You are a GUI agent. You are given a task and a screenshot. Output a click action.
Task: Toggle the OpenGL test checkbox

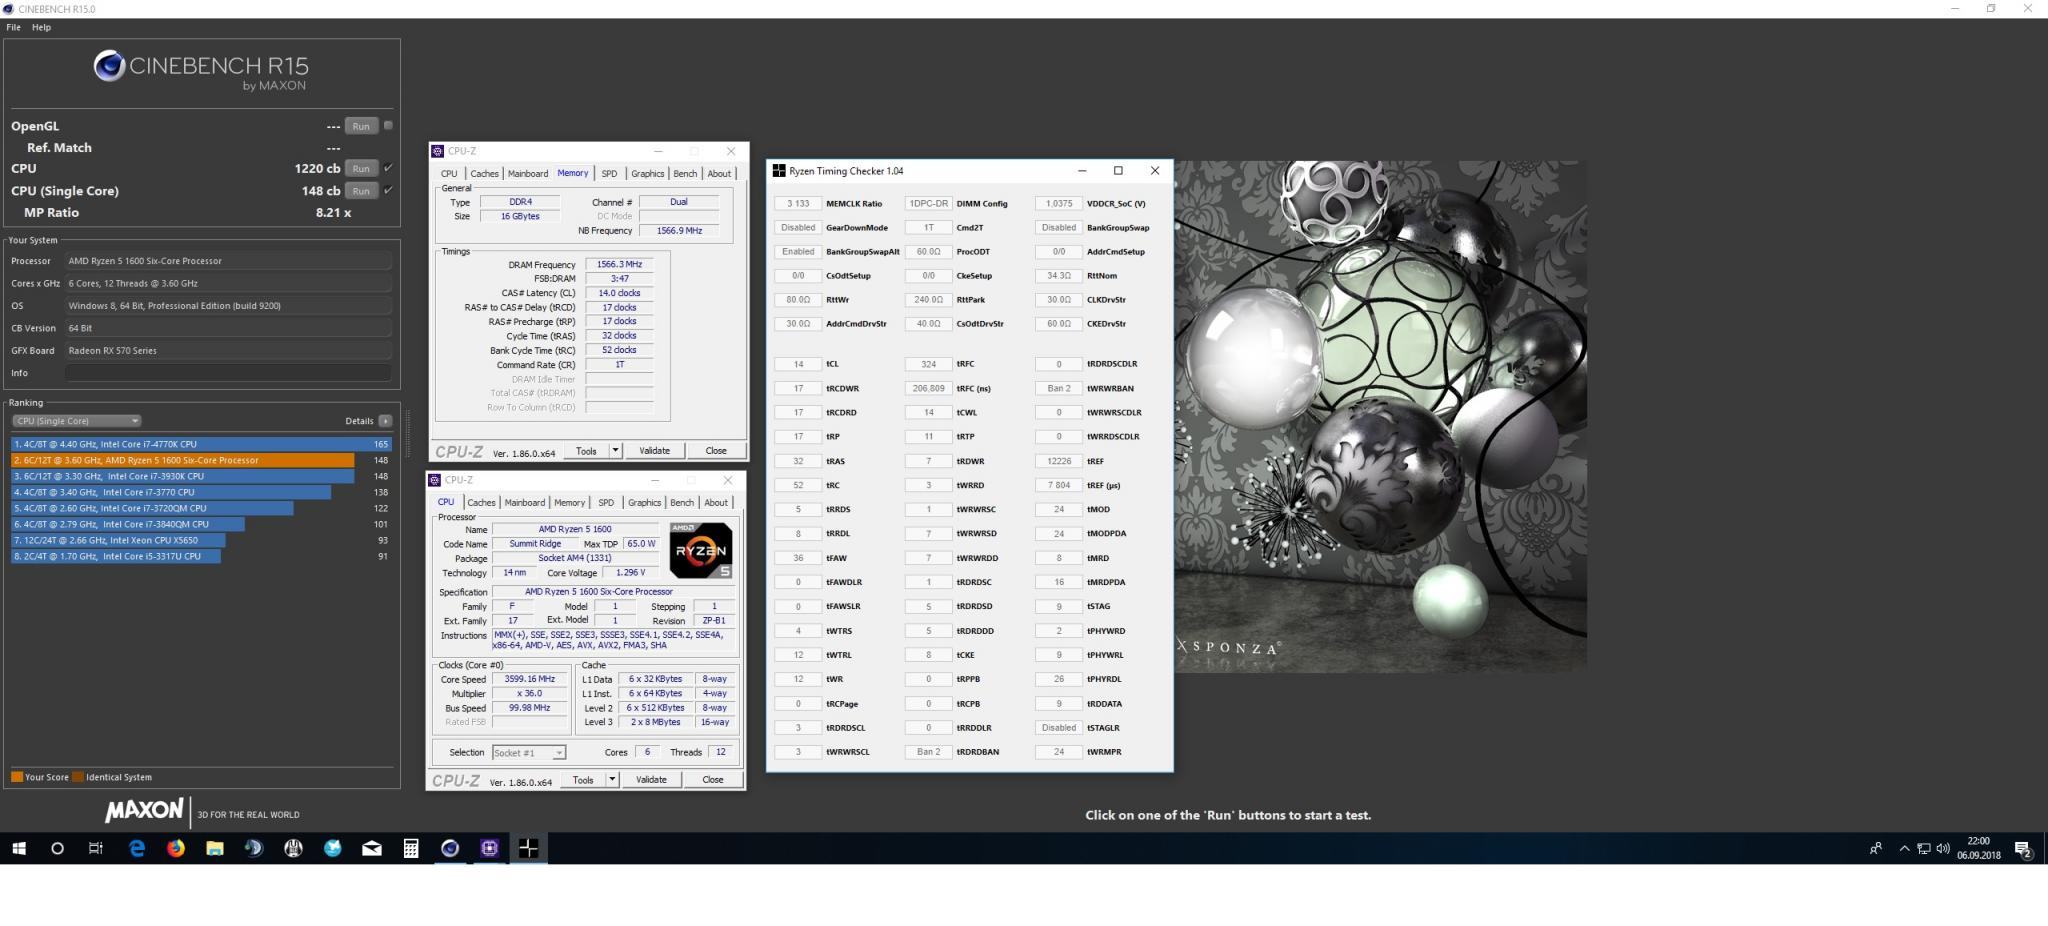coord(388,125)
